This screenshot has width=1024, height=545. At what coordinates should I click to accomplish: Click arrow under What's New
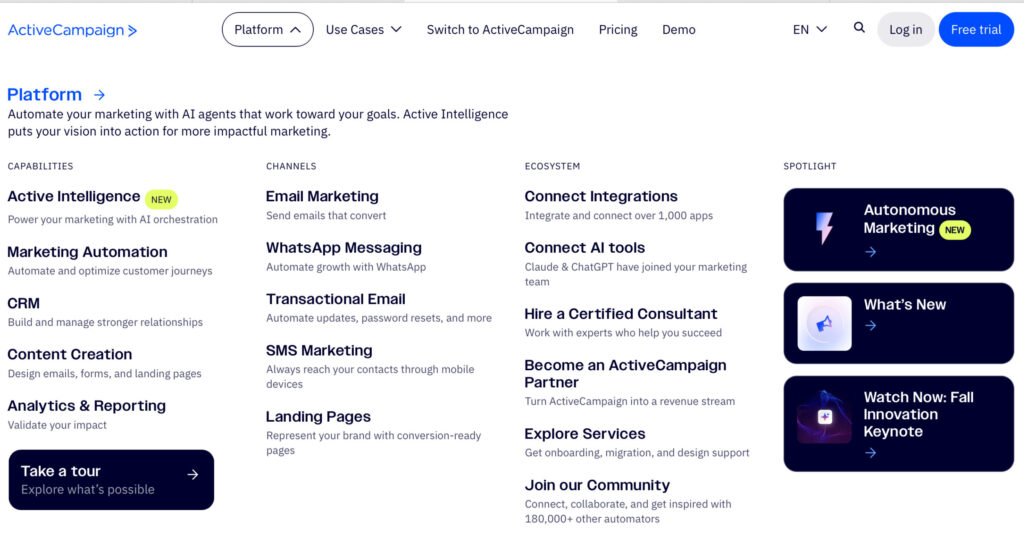[871, 326]
